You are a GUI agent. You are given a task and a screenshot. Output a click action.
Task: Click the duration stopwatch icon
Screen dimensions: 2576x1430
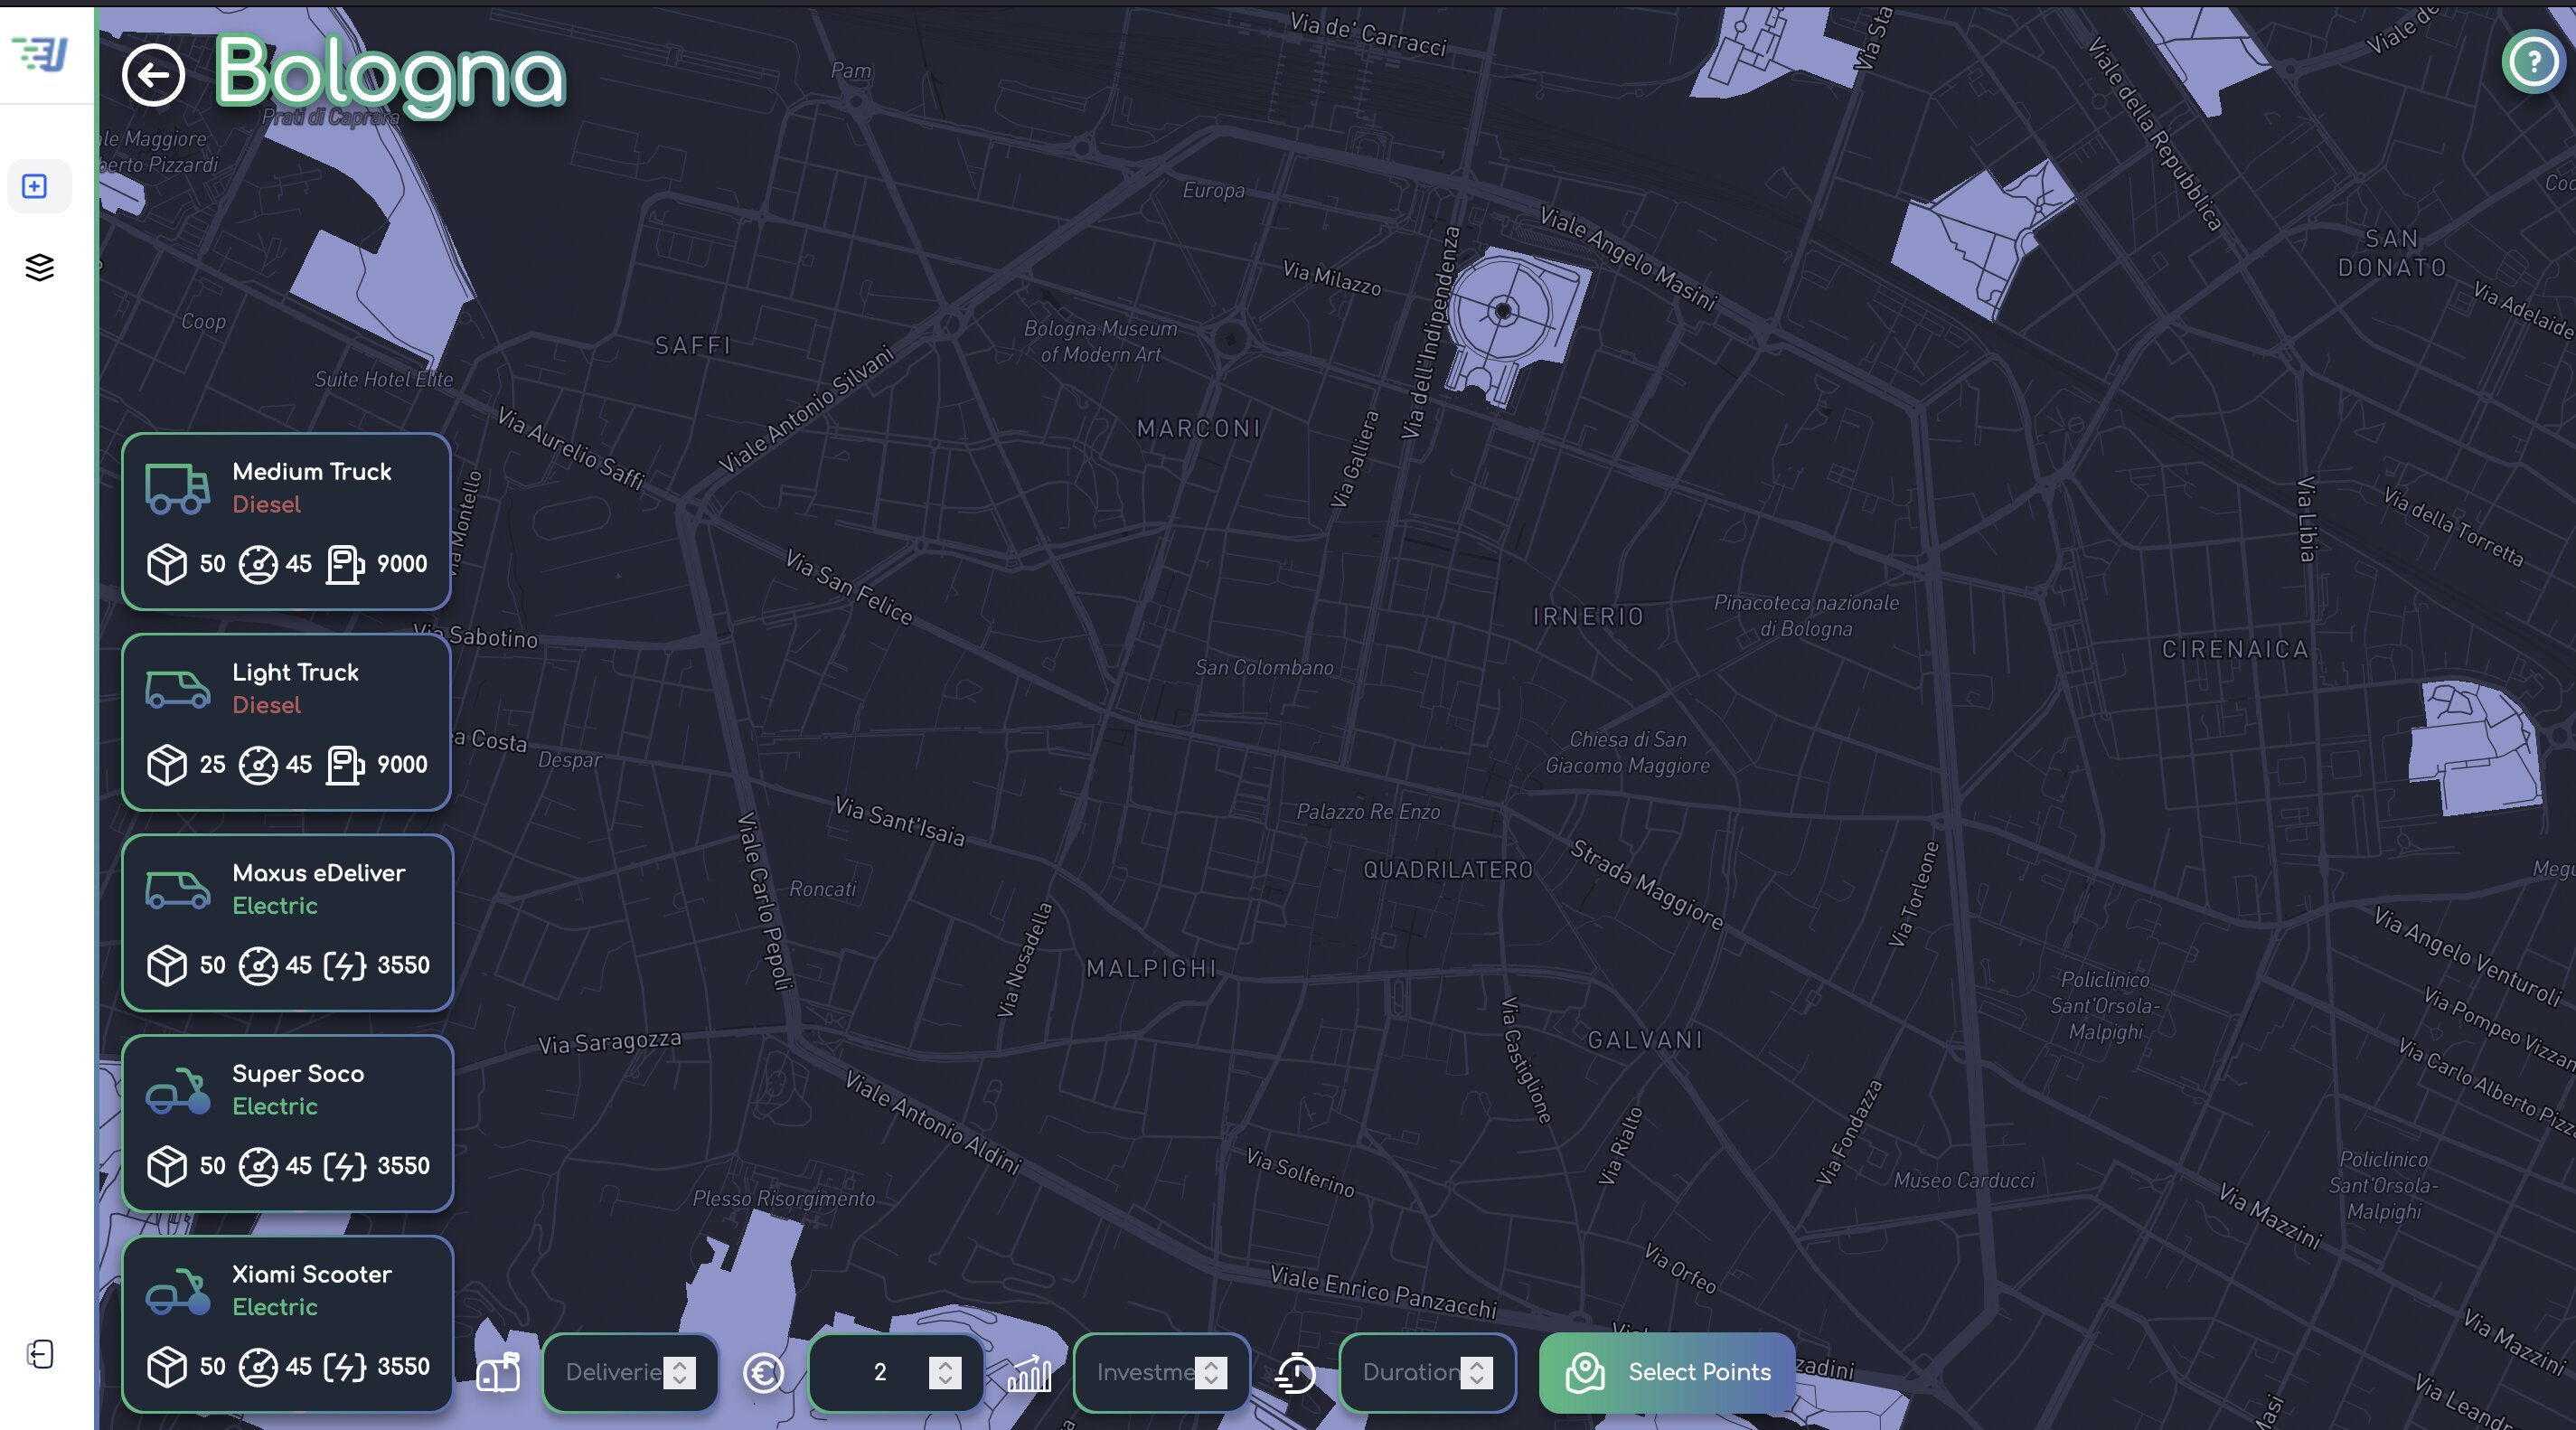pyautogui.click(x=1296, y=1372)
